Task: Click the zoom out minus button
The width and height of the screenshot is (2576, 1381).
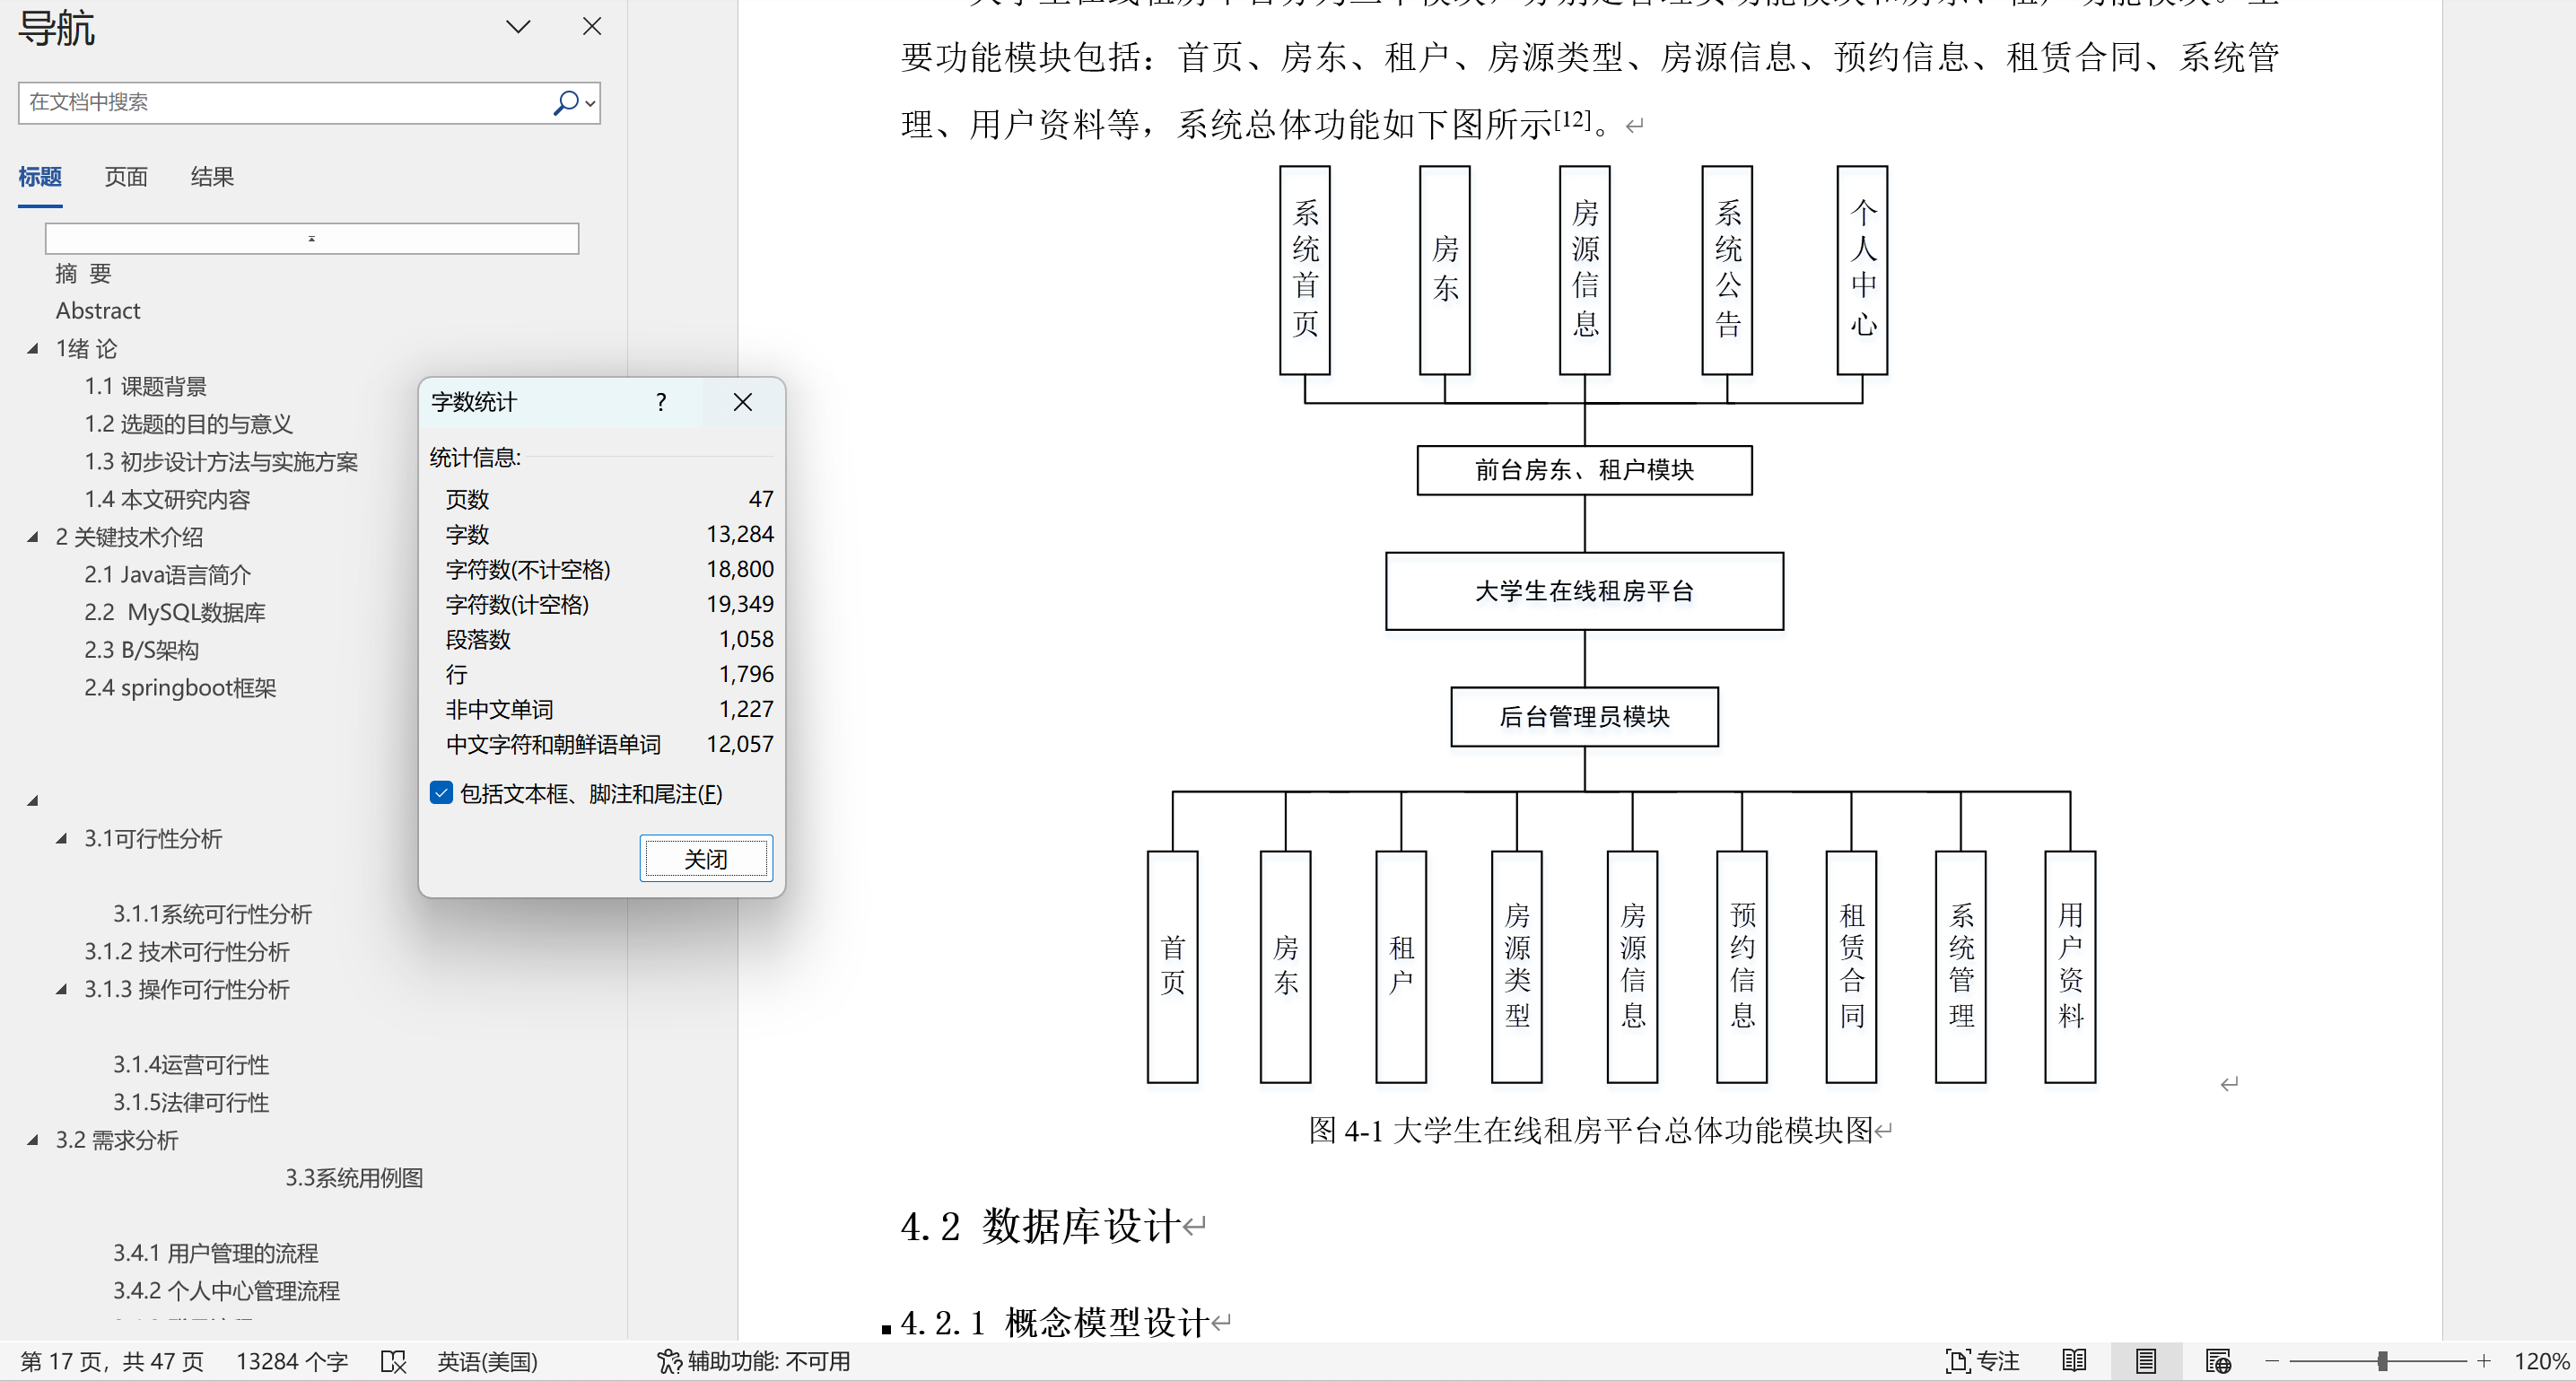Action: tap(2272, 1362)
